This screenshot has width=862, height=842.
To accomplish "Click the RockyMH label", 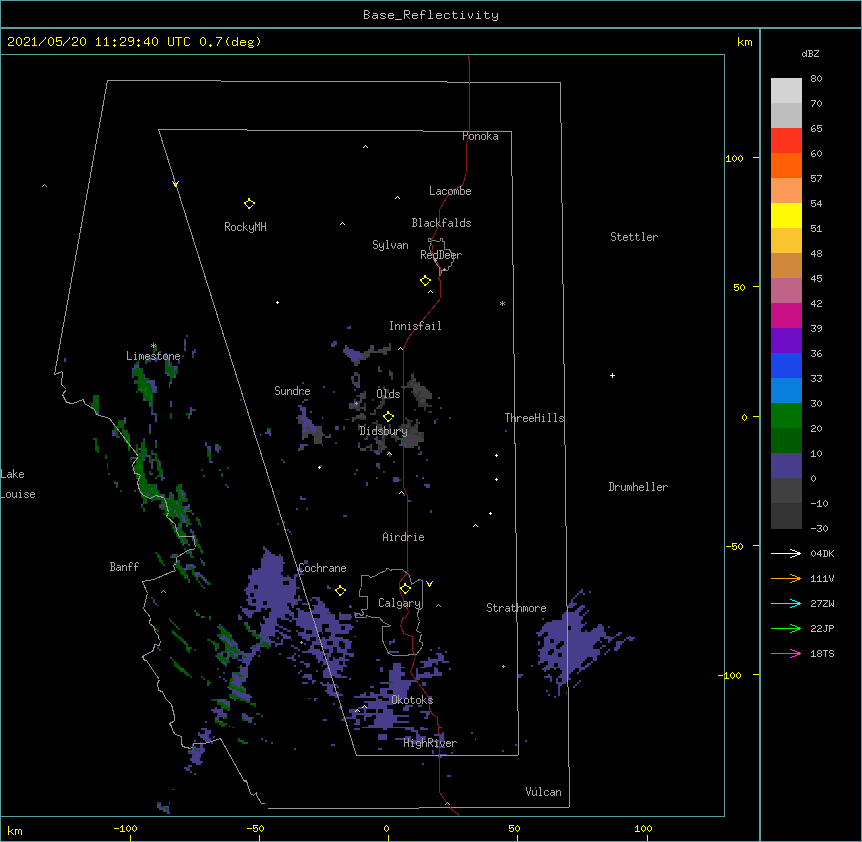I will 245,227.
